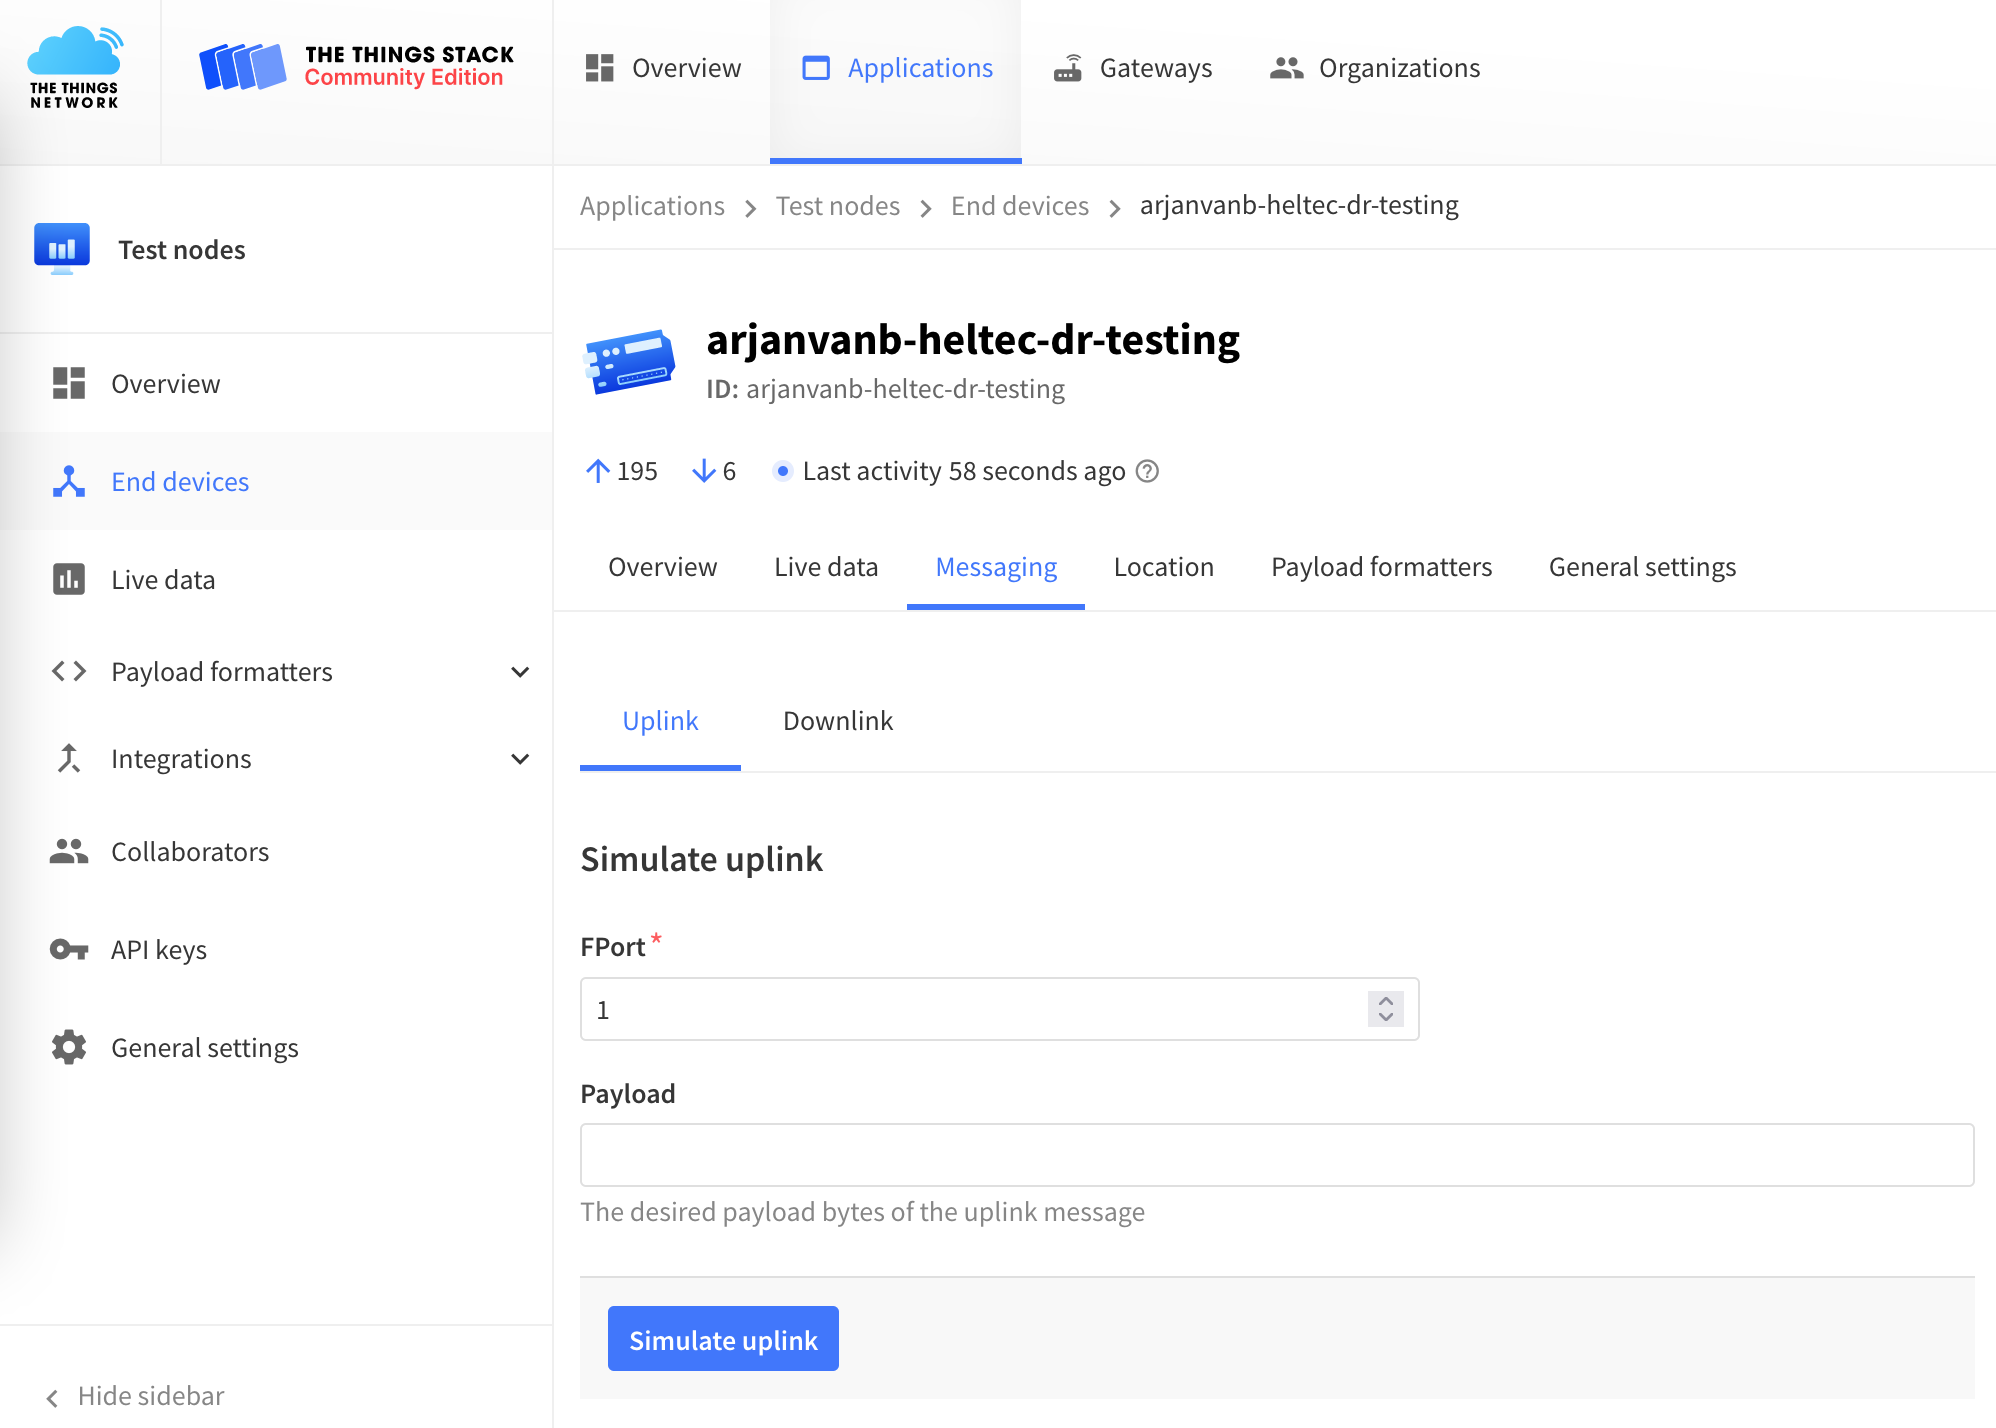Switch to device Live data tab

click(x=826, y=567)
